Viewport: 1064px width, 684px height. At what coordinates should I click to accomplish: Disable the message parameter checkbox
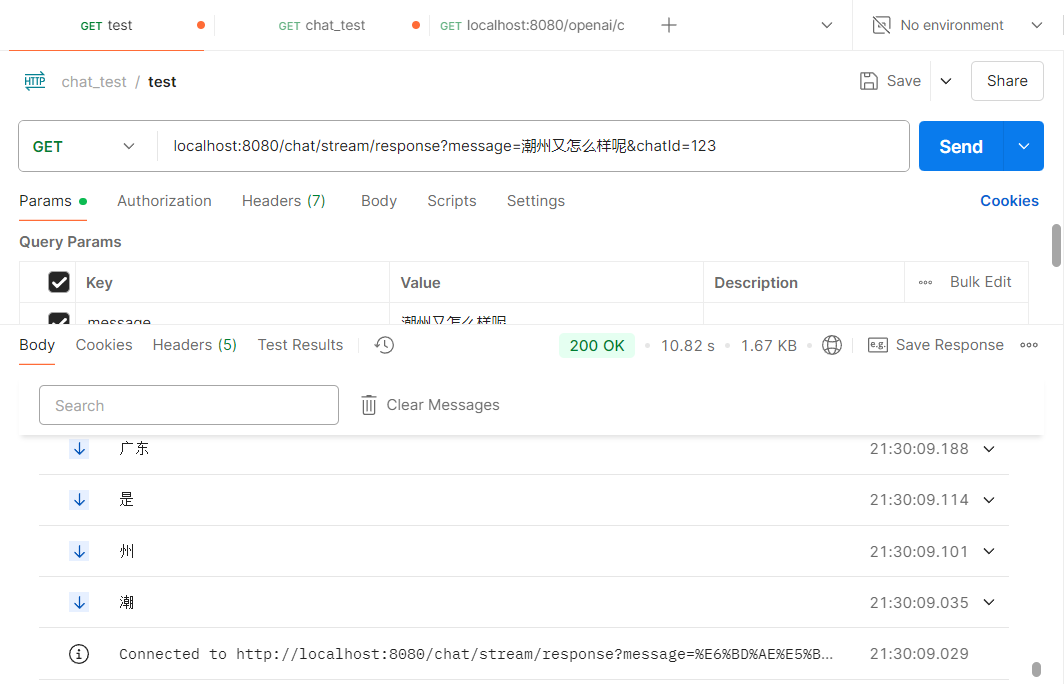pyautogui.click(x=58, y=320)
